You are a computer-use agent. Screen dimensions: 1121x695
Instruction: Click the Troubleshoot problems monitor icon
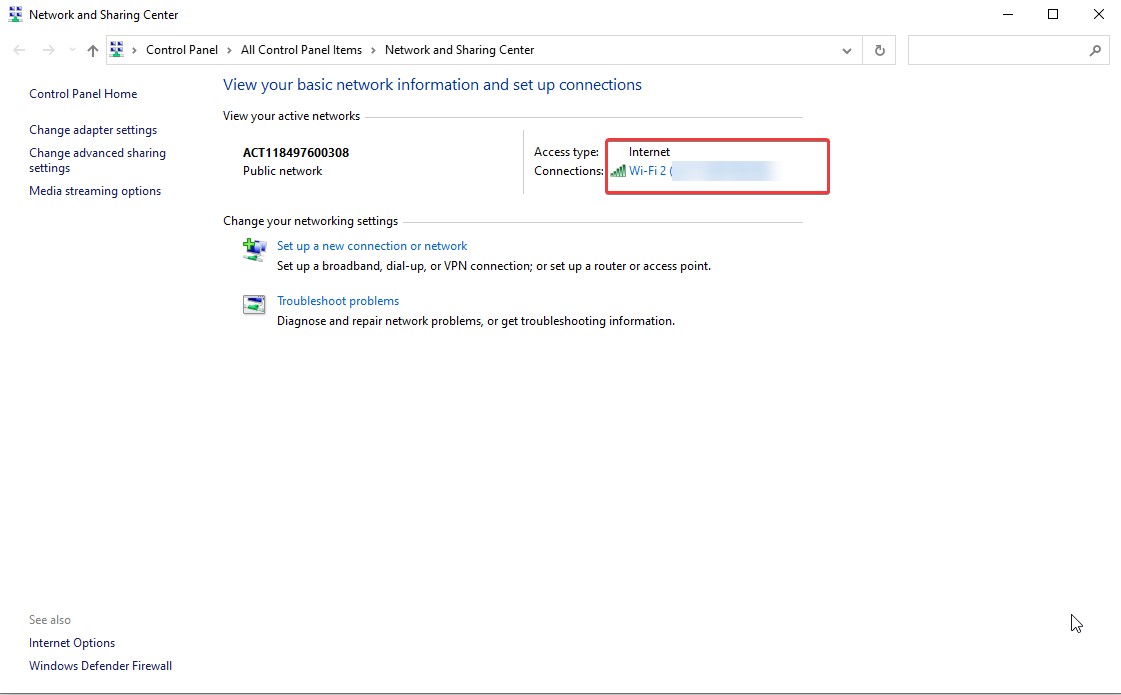[253, 304]
